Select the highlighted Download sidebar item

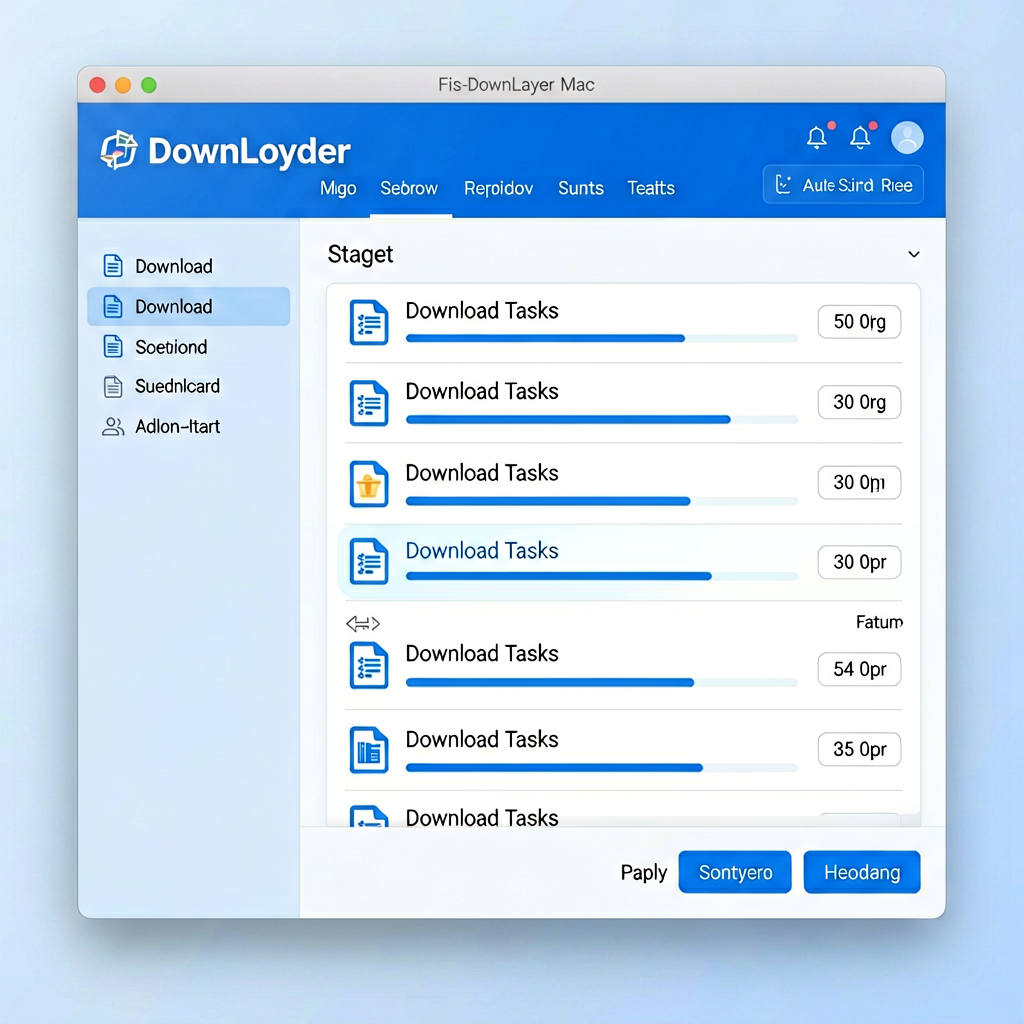pos(188,306)
